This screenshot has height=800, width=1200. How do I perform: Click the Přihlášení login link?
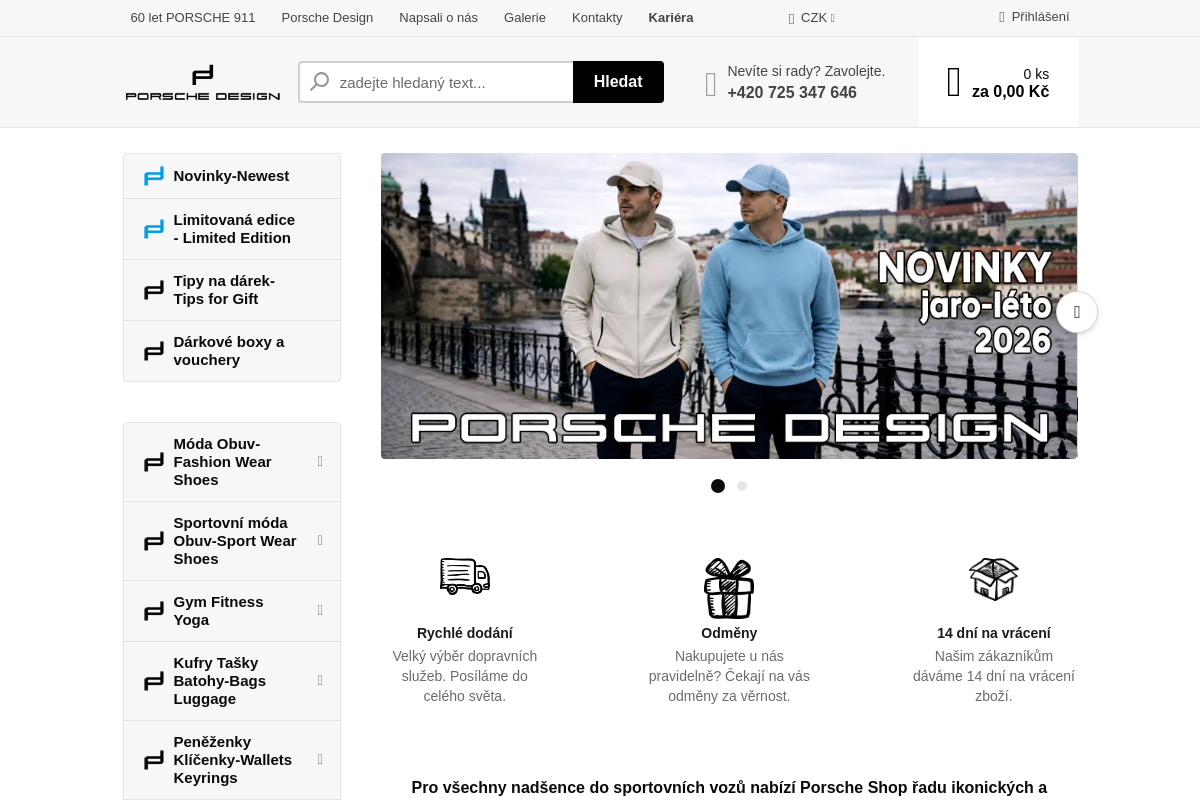coord(1034,17)
